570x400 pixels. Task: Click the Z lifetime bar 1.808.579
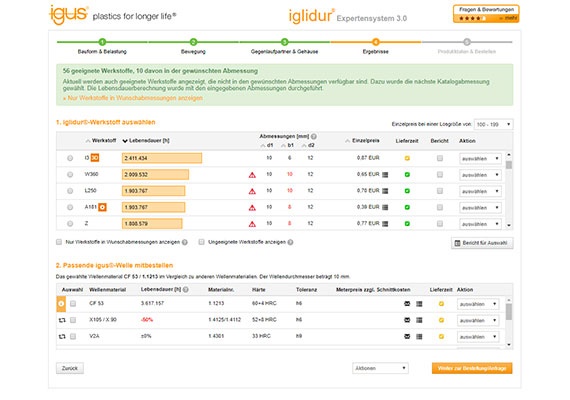[x=152, y=224]
